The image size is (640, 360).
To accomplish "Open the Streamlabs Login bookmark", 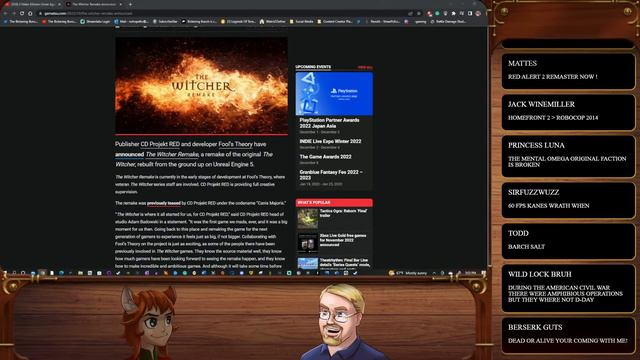I will point(95,21).
